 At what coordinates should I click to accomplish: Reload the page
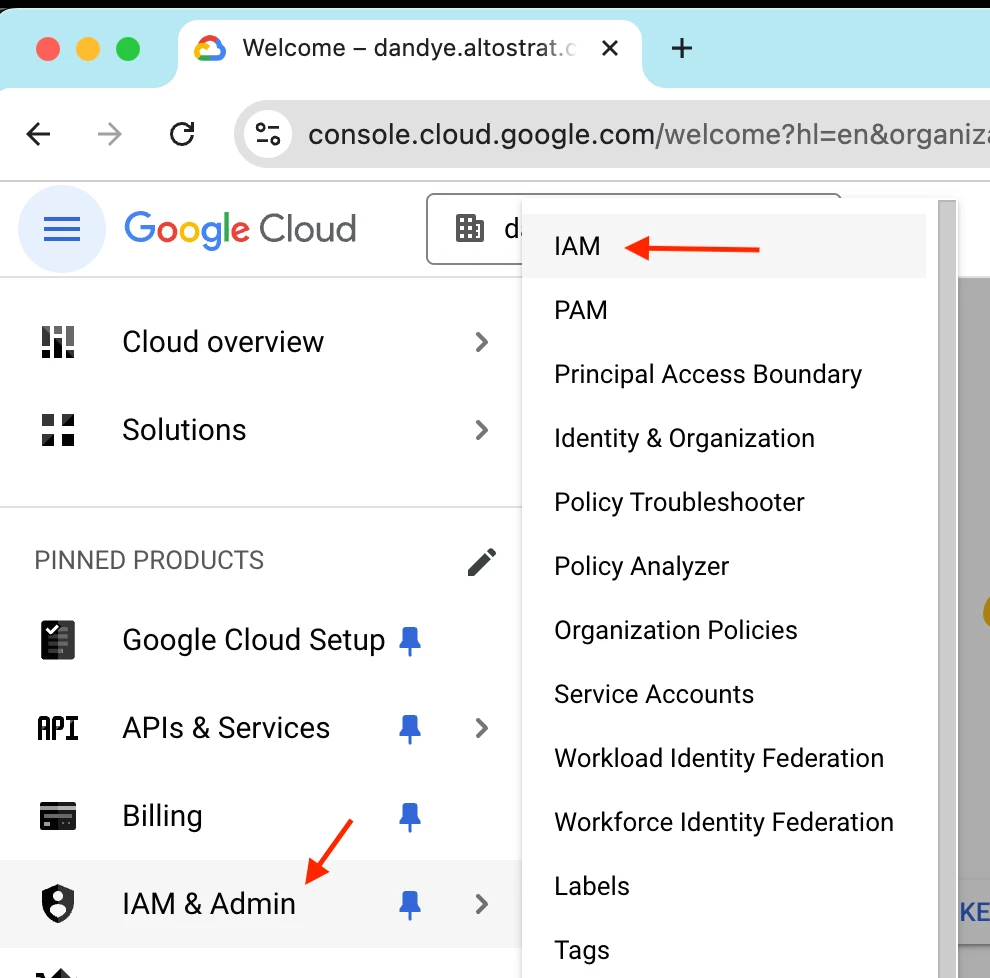coord(182,134)
